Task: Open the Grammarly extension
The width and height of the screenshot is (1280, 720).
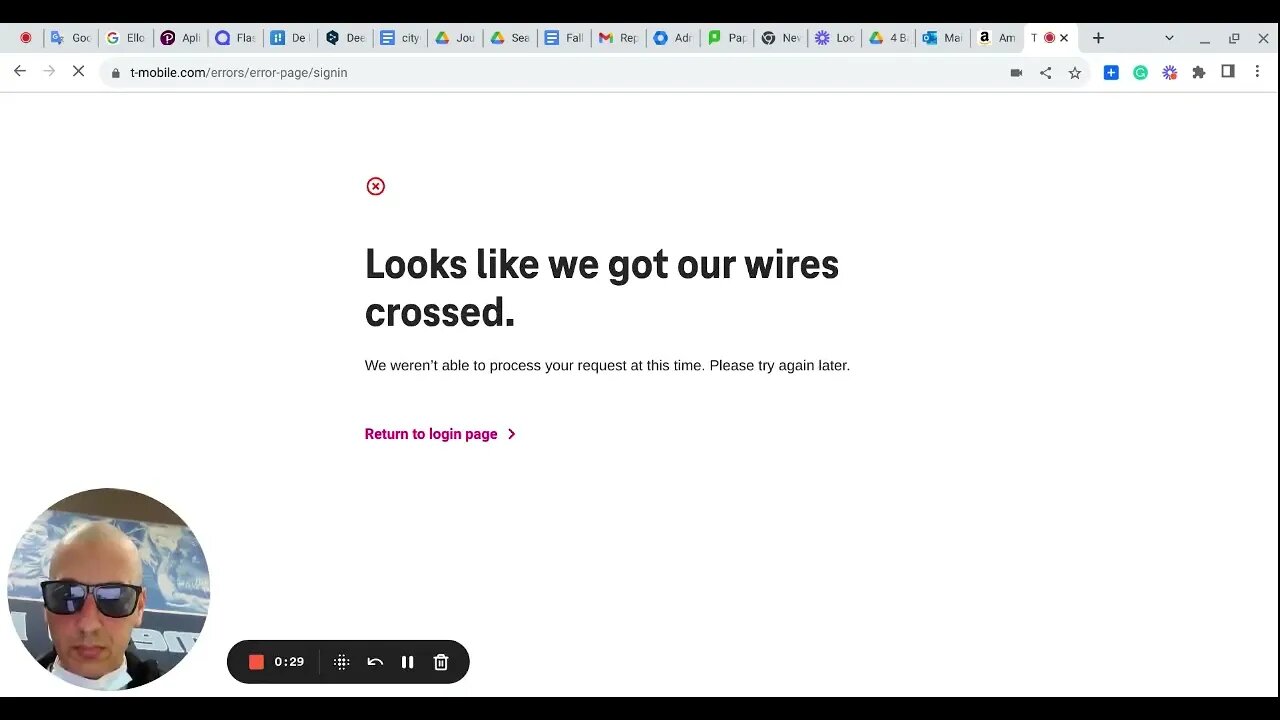Action: click(x=1140, y=72)
